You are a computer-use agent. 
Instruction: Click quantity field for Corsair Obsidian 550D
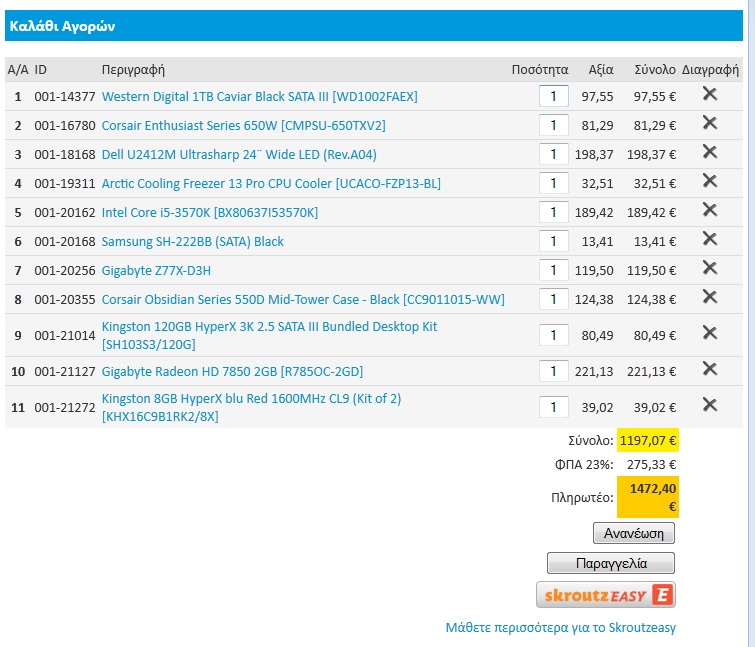tap(553, 299)
